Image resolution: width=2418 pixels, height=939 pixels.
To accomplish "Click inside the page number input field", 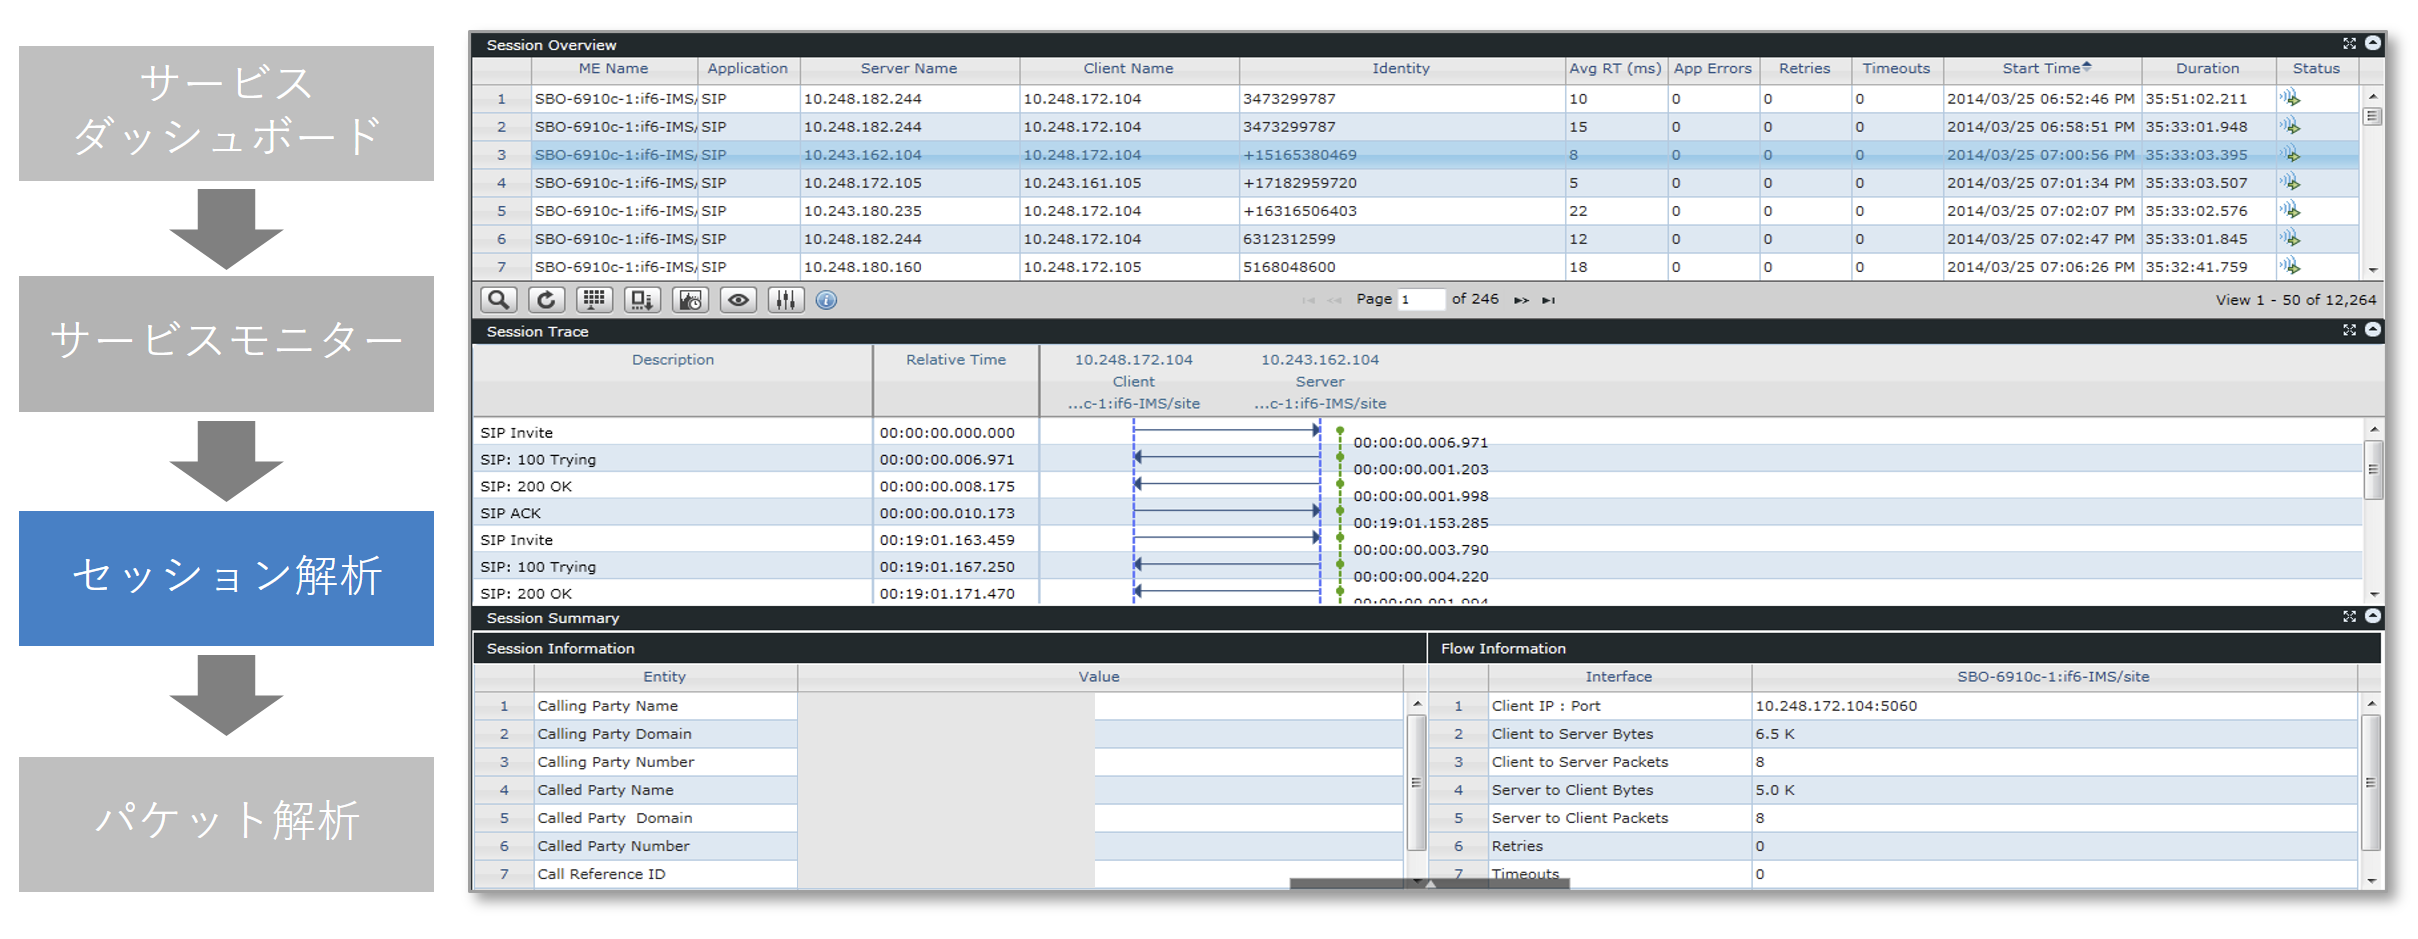I will click(1420, 299).
